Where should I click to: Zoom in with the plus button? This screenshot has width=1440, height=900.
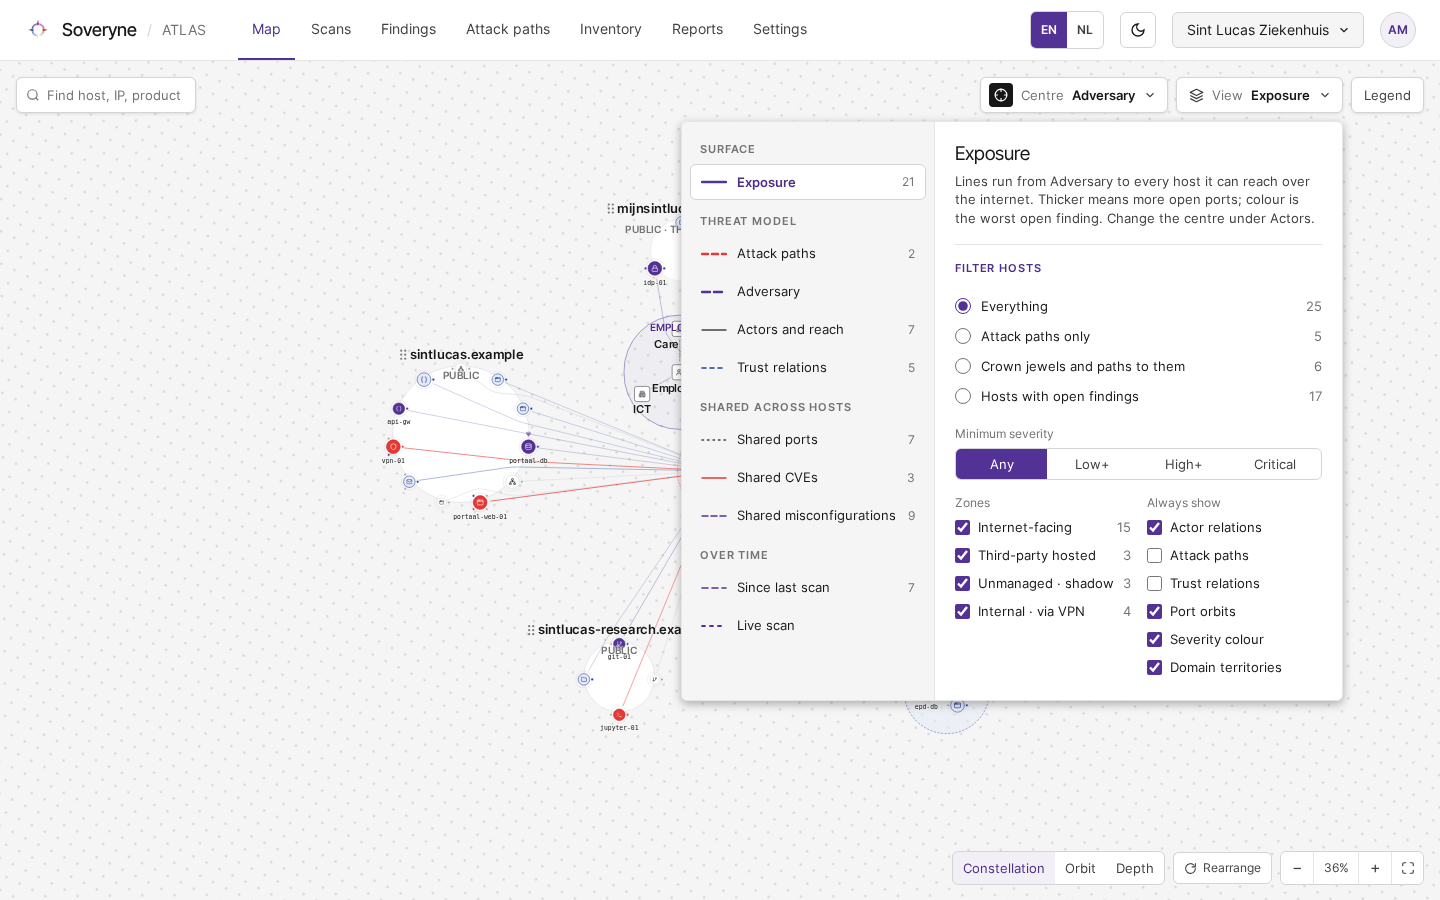[1375, 868]
